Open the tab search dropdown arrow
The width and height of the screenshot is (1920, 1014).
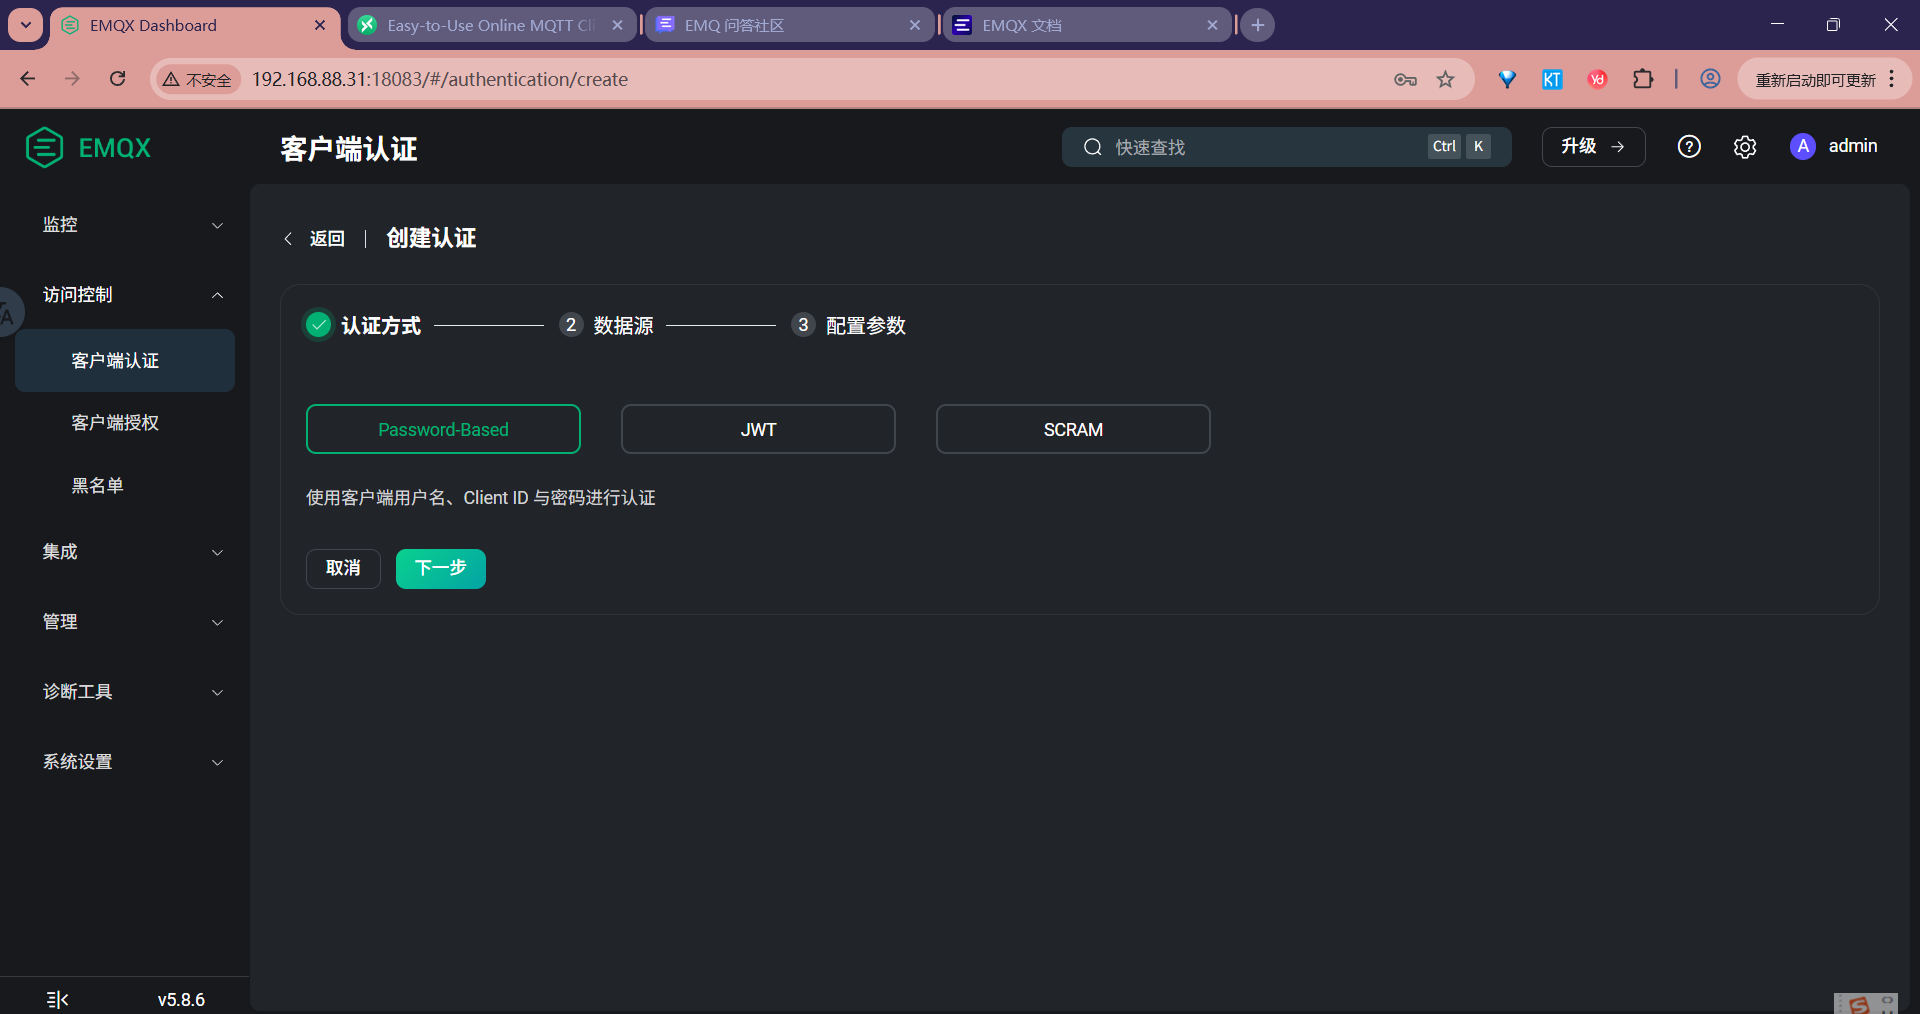pos(26,25)
